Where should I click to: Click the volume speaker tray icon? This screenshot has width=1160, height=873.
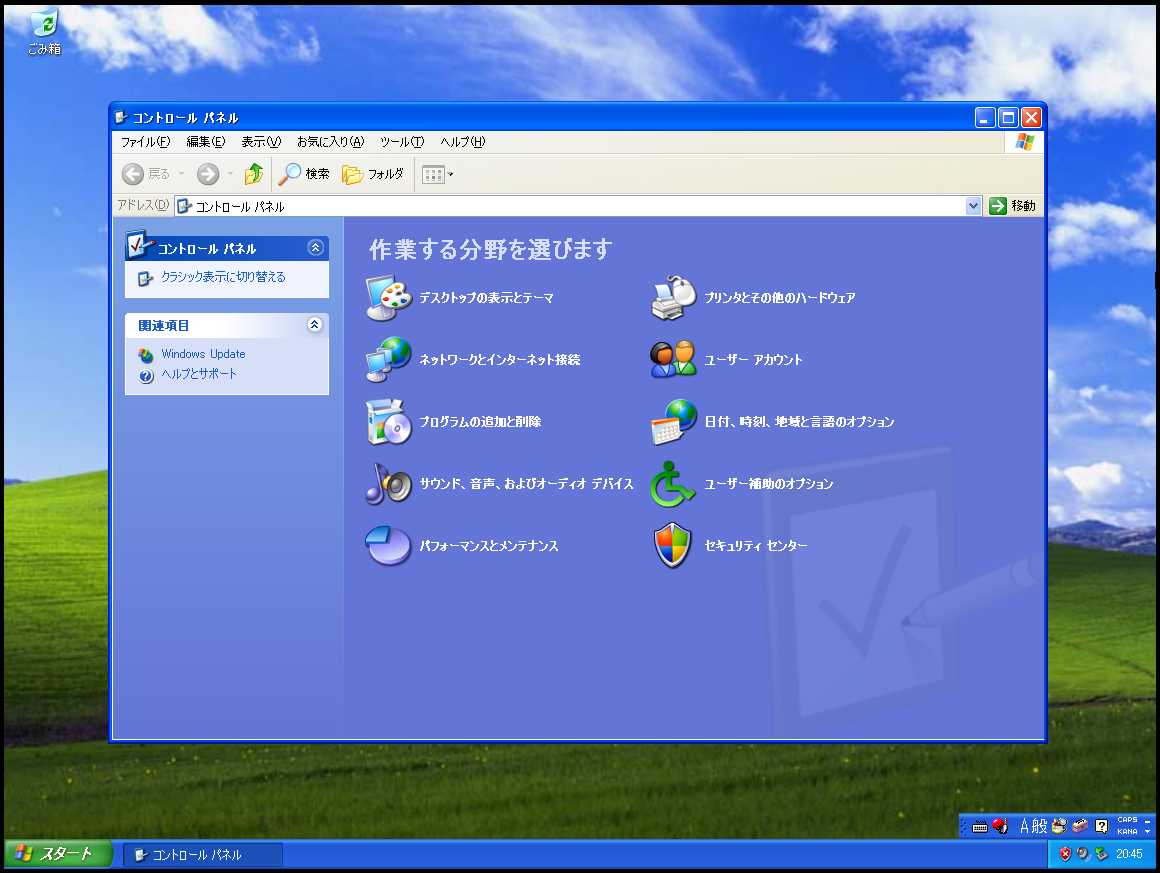pos(1083,854)
